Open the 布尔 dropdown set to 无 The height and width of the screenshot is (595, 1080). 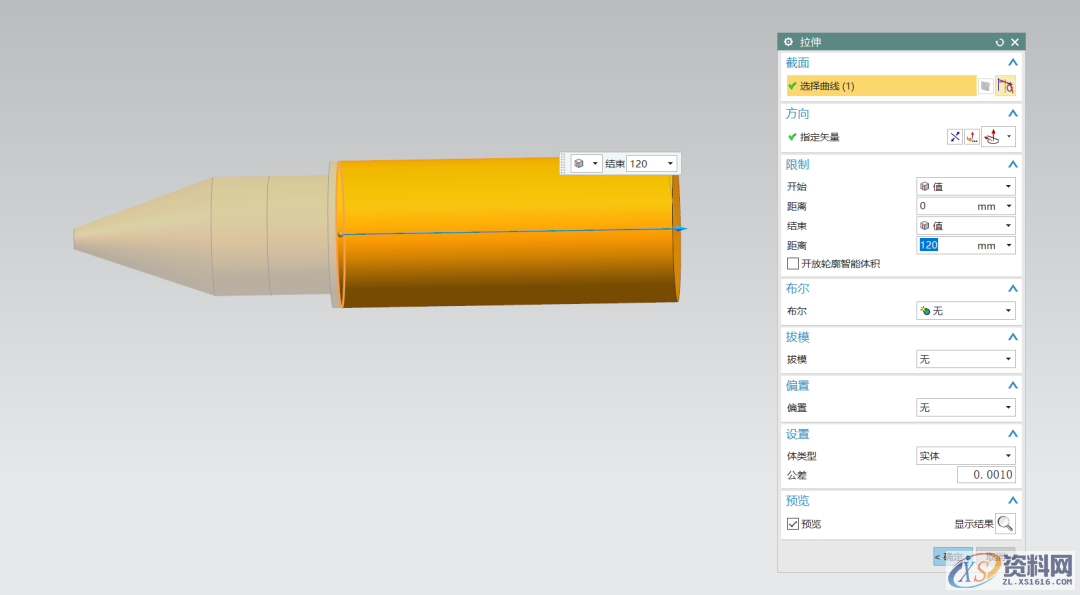[x=965, y=311]
